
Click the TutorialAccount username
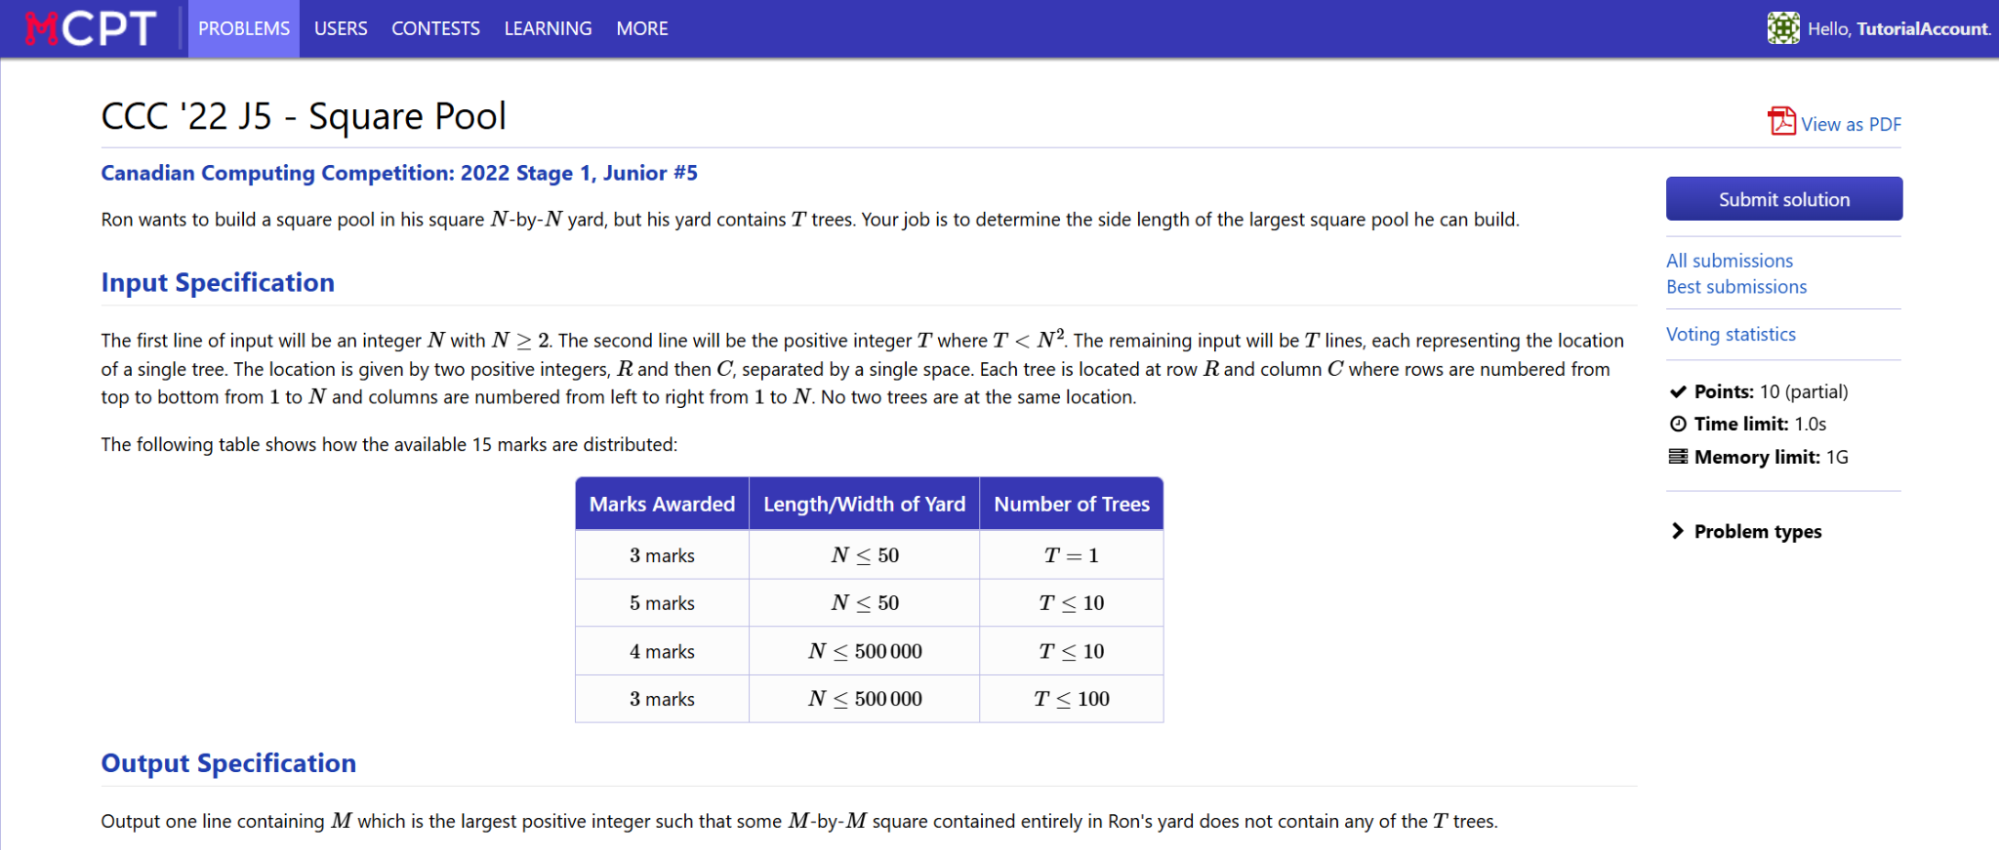pos(1923,29)
